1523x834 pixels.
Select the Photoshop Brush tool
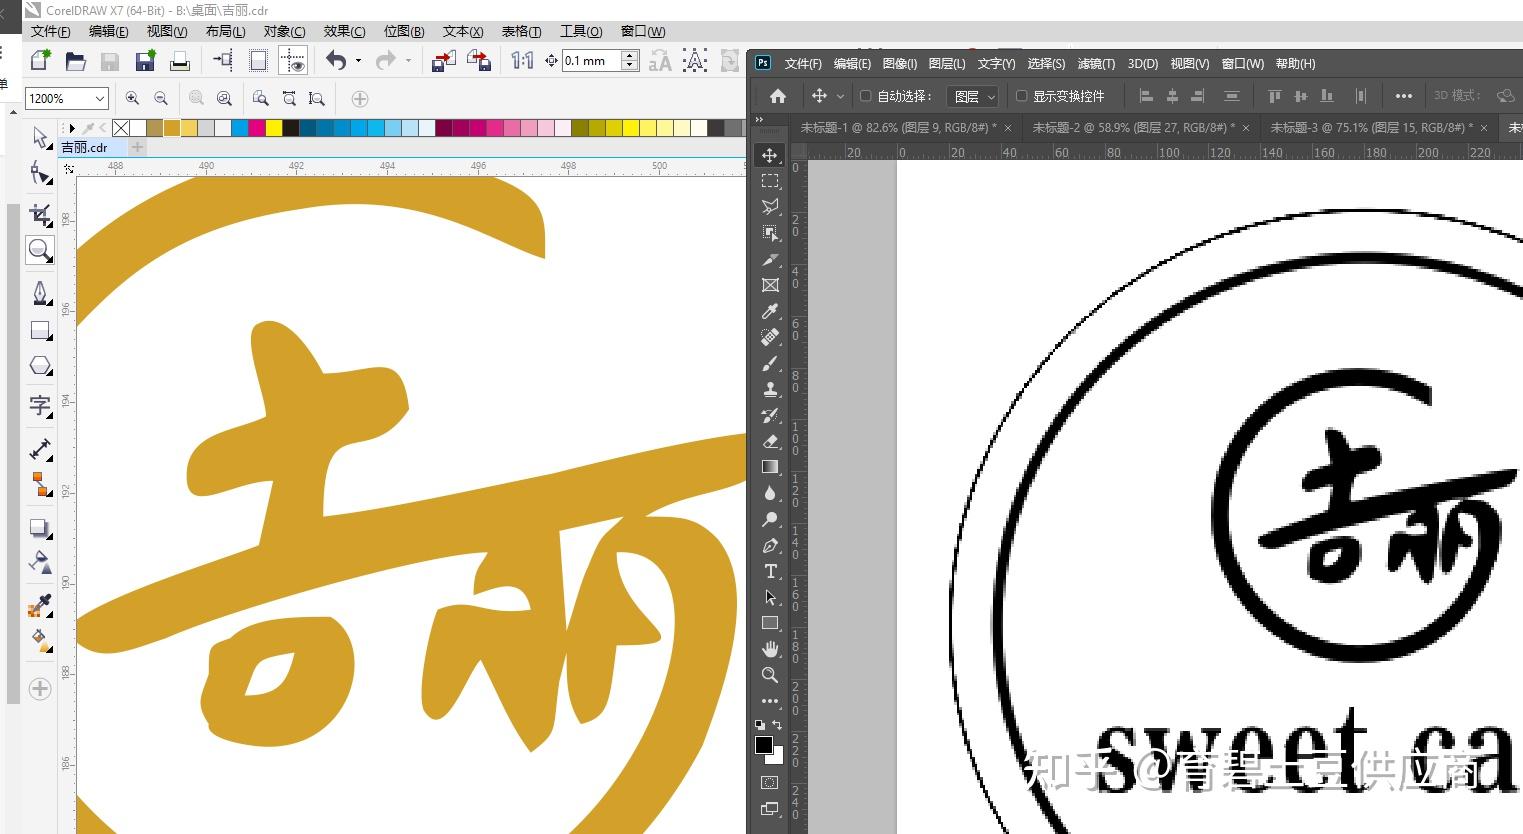click(x=770, y=363)
